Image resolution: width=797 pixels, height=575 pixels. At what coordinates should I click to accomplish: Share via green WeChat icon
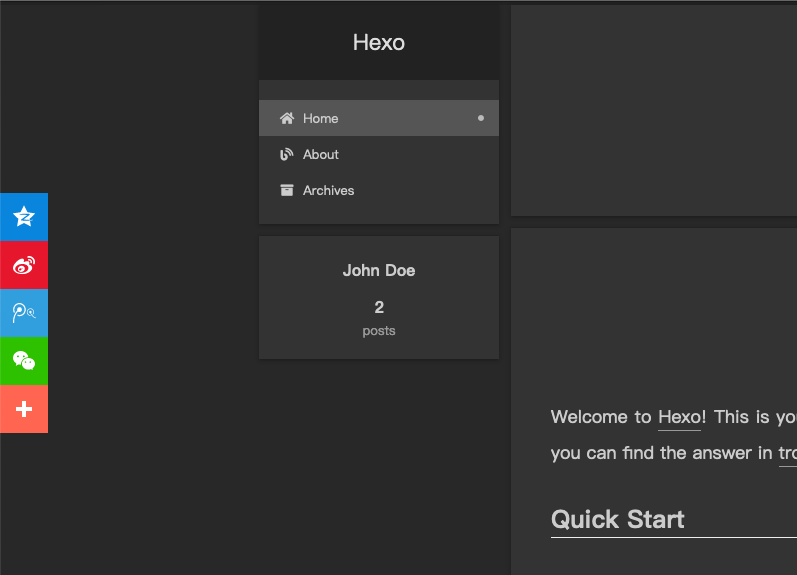24,361
